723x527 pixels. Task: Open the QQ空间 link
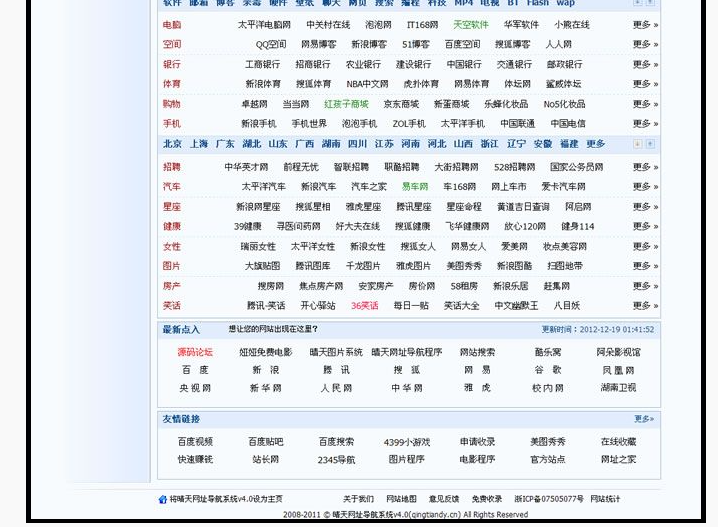[x=271, y=45]
